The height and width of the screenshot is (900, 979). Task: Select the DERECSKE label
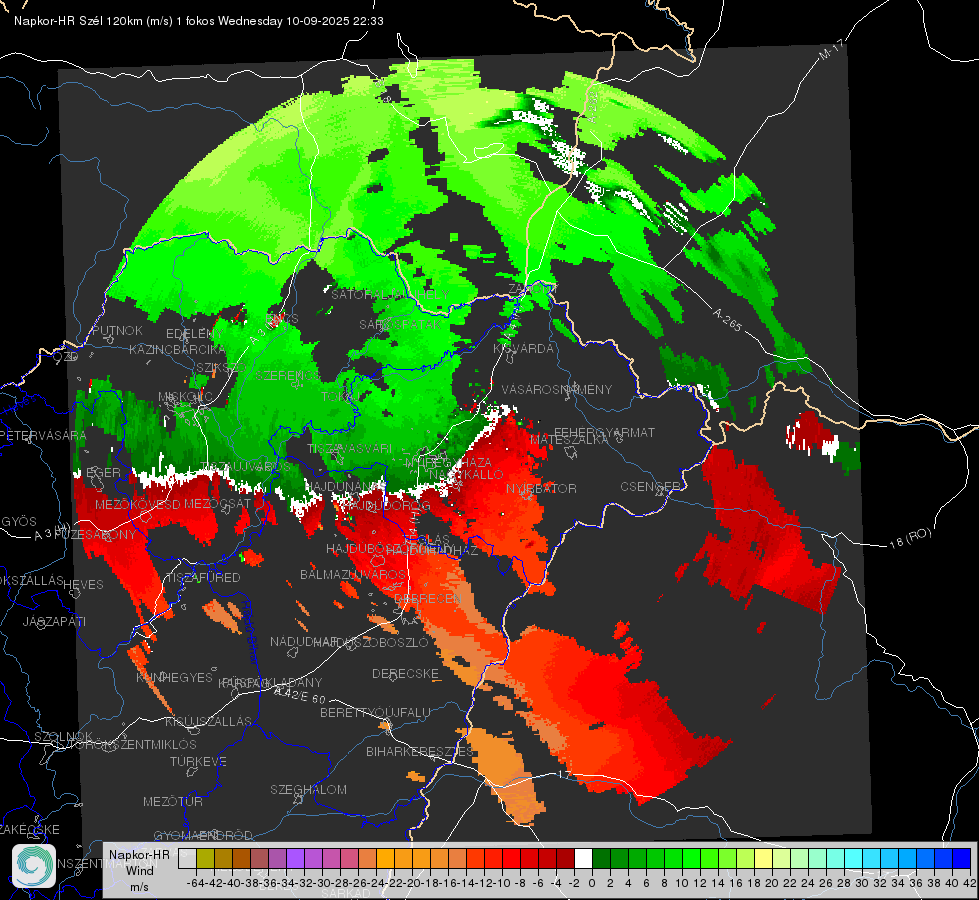point(405,674)
